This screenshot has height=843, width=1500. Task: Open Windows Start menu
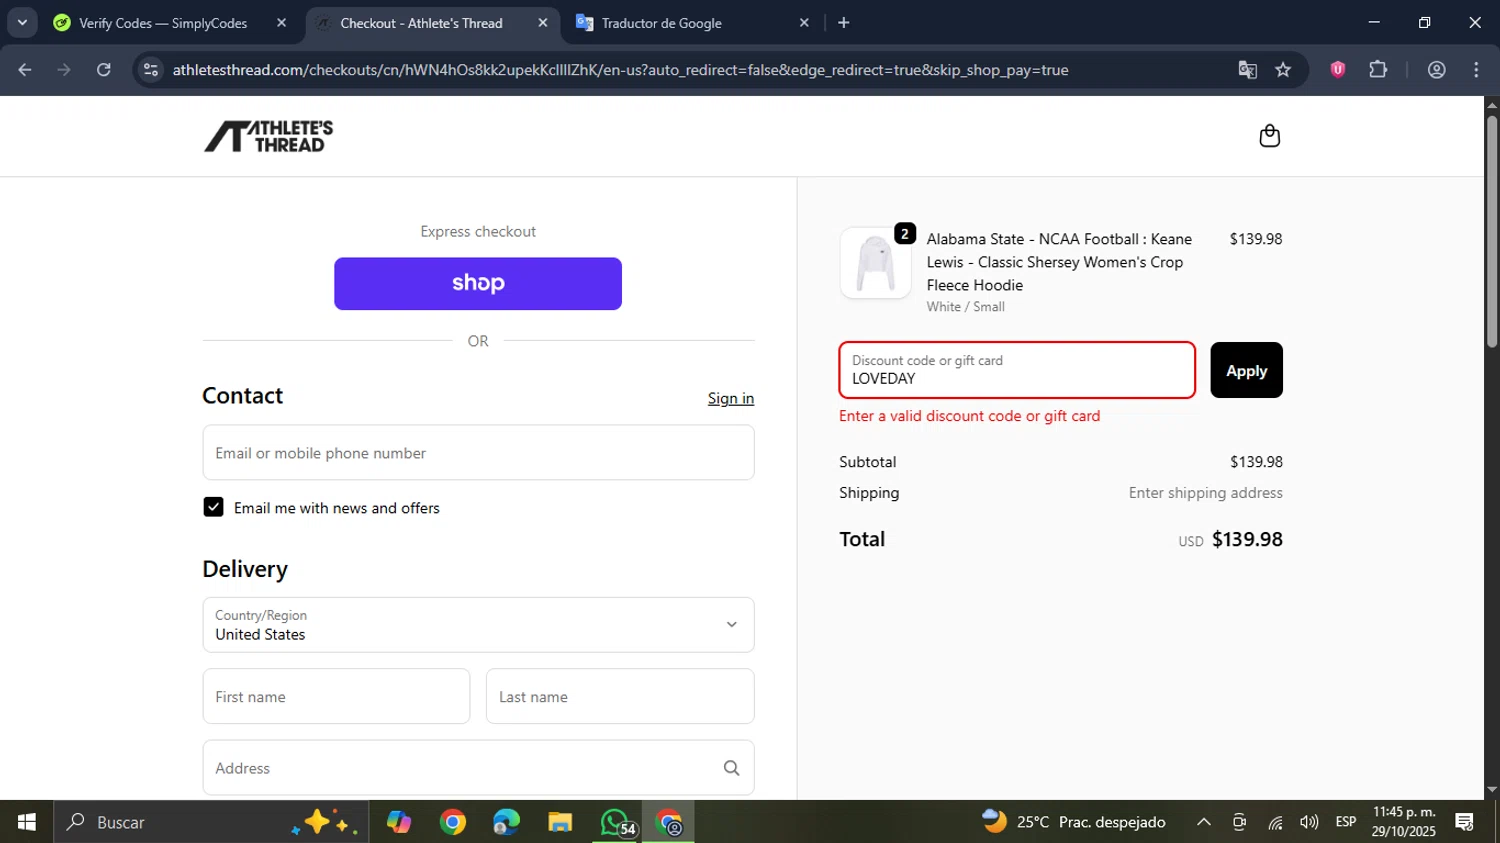[27, 822]
